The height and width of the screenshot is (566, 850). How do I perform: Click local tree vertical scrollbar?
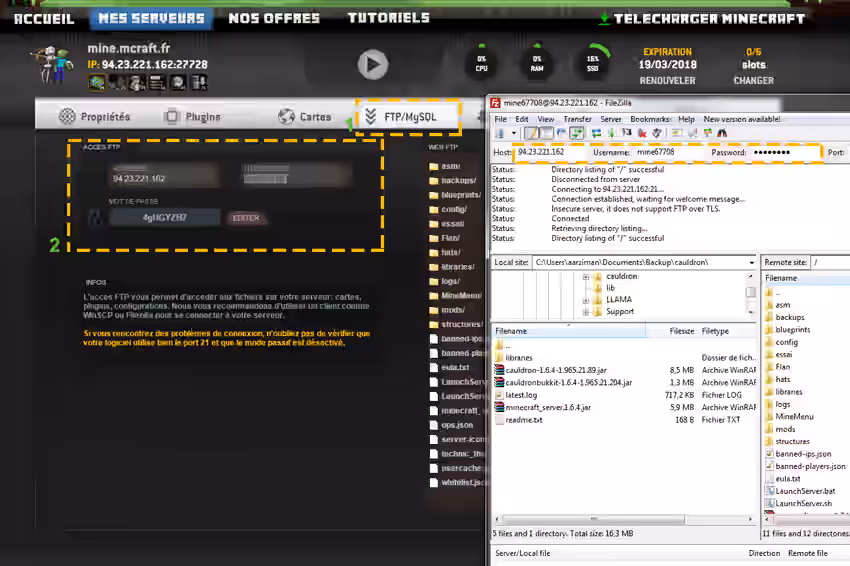coord(751,293)
